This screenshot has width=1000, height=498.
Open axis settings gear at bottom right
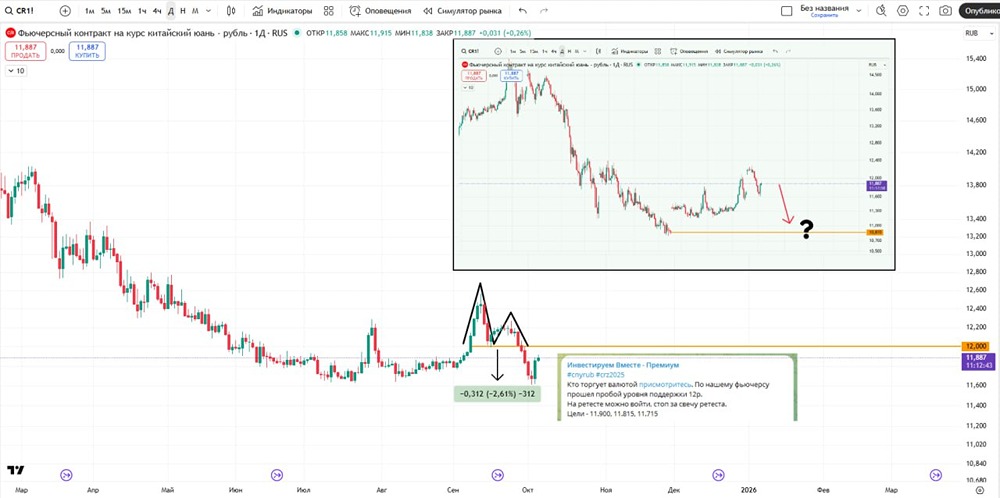tap(980, 490)
